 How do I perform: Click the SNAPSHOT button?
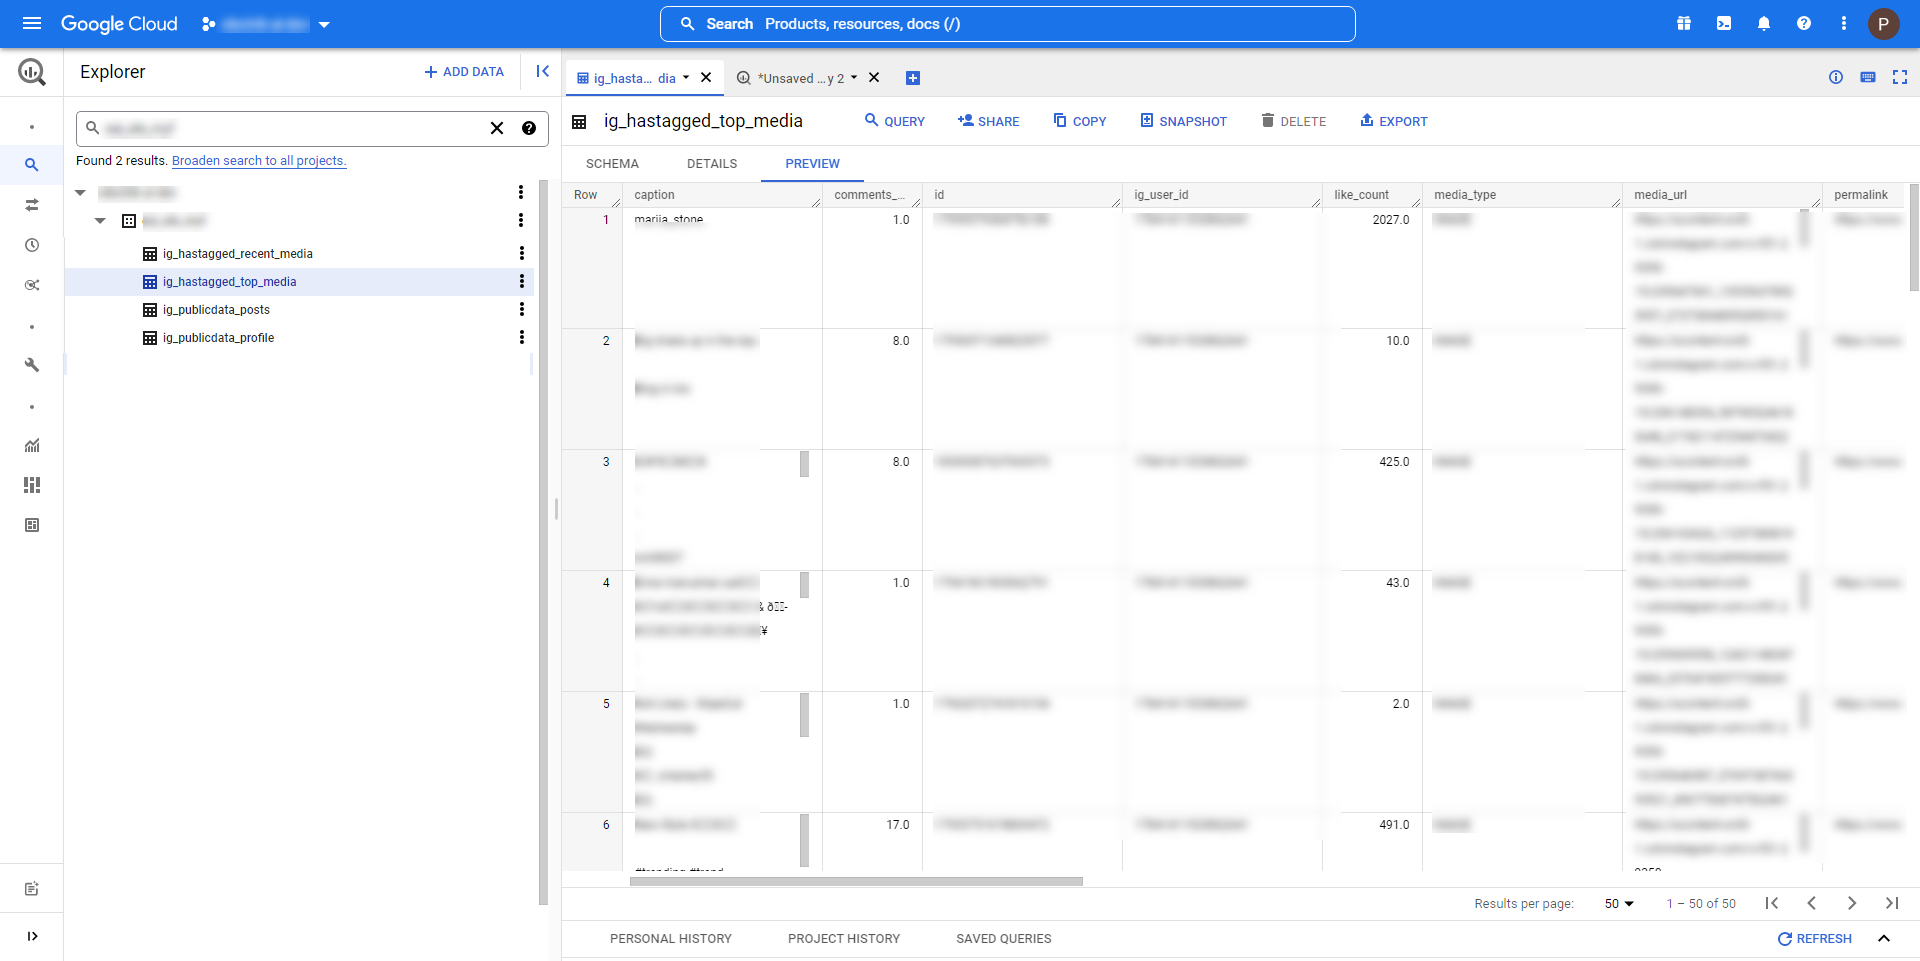pos(1183,121)
